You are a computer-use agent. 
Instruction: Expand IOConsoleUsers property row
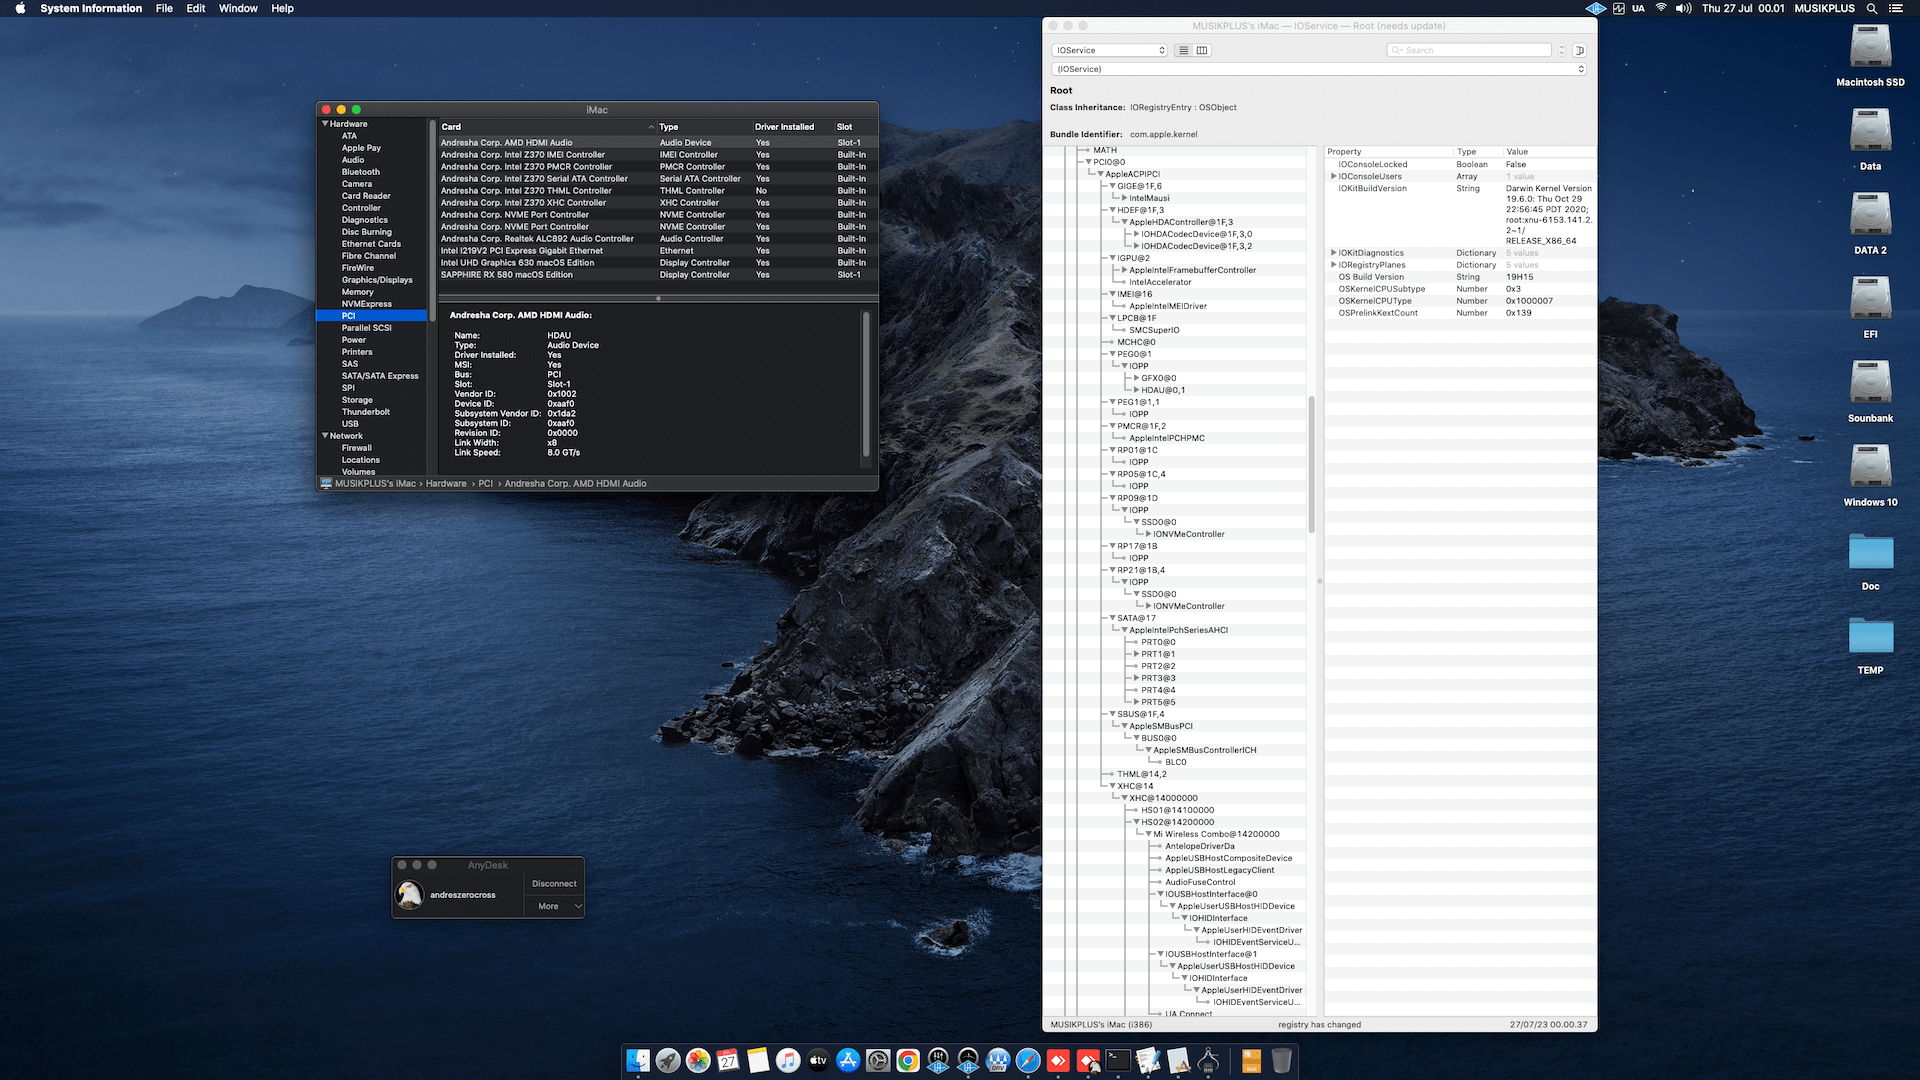click(1334, 176)
